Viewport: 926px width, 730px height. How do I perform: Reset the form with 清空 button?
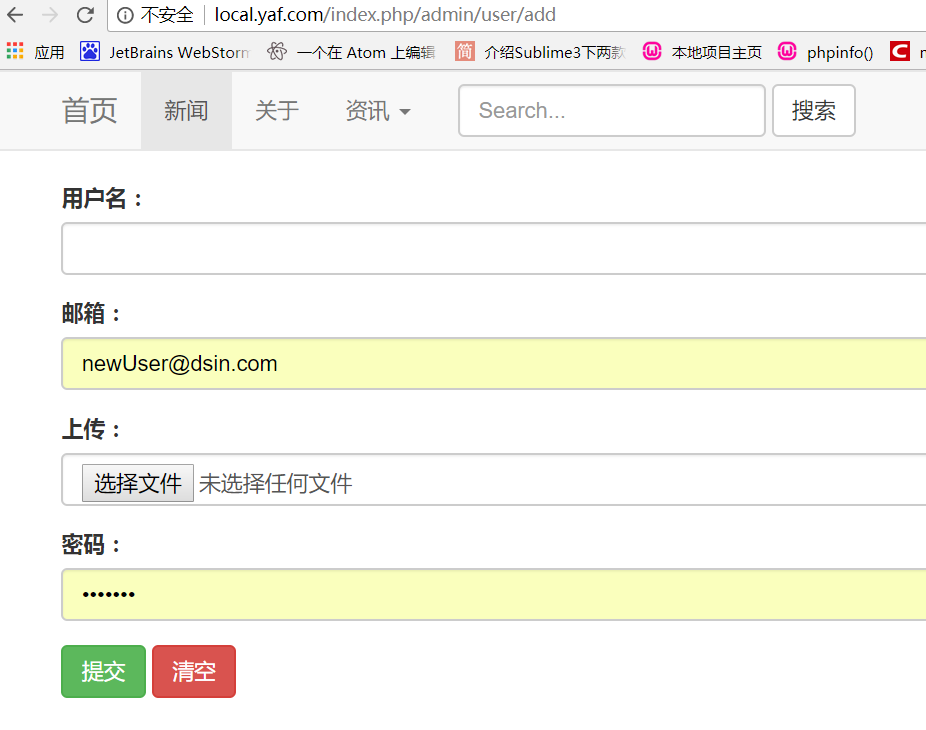pos(194,671)
